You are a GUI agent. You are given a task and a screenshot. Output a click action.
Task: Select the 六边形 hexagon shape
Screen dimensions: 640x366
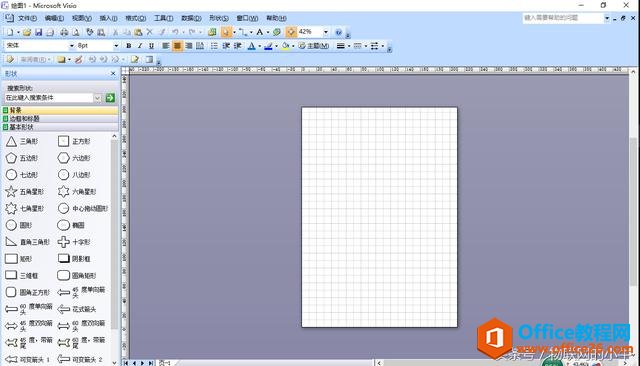[74, 158]
